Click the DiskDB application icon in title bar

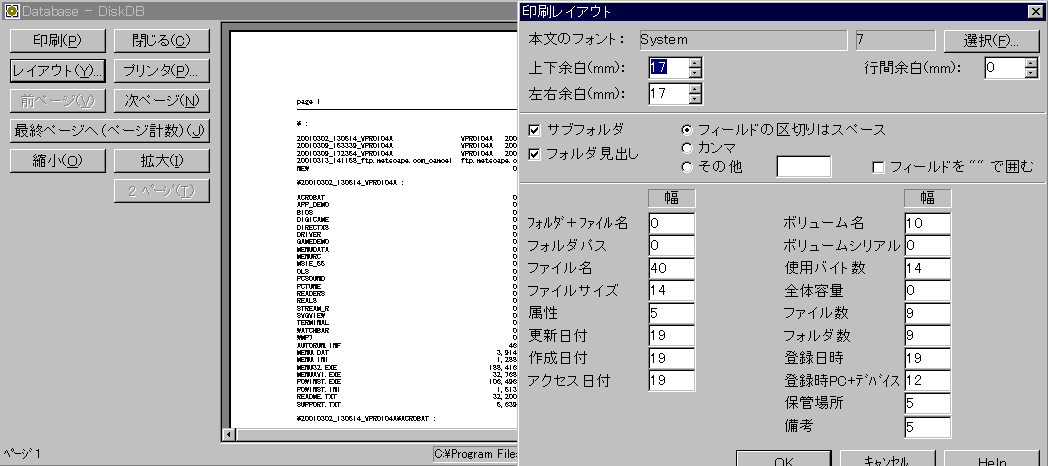(x=11, y=10)
